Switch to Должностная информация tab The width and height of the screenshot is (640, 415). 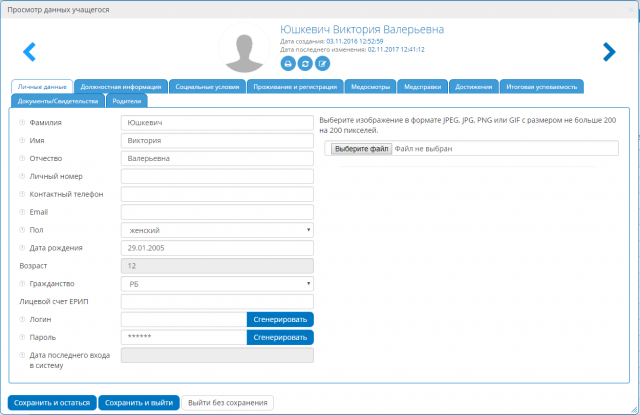(121, 87)
